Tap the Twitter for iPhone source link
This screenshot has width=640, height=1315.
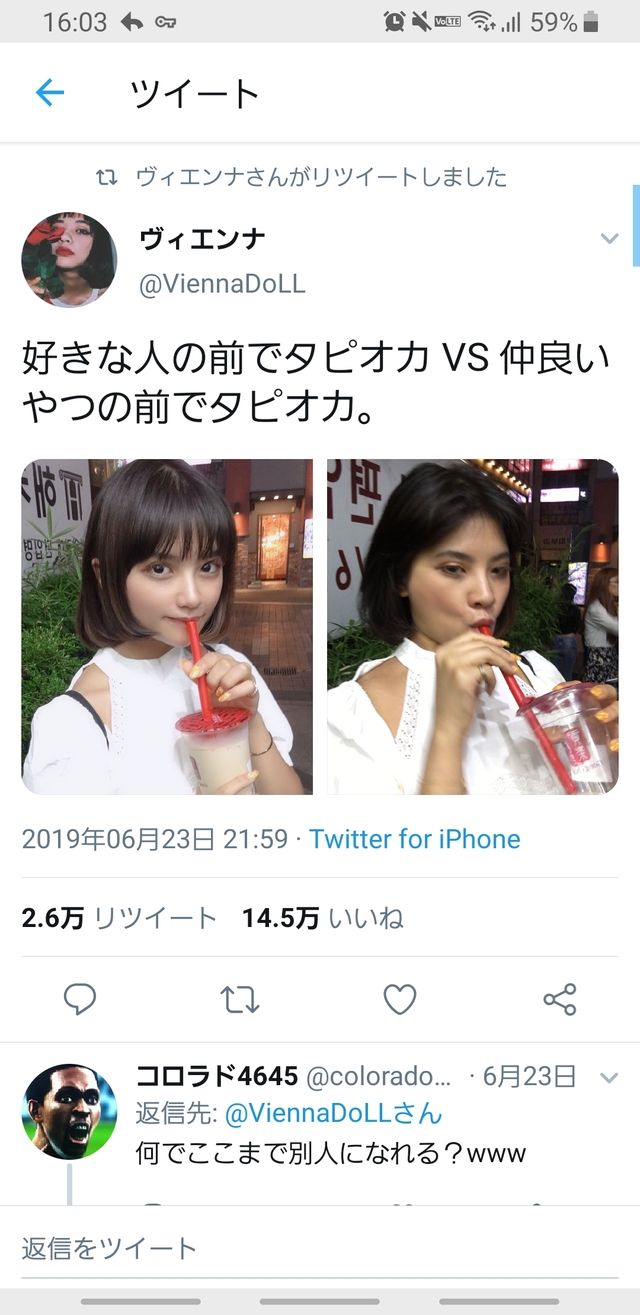pyautogui.click(x=415, y=839)
